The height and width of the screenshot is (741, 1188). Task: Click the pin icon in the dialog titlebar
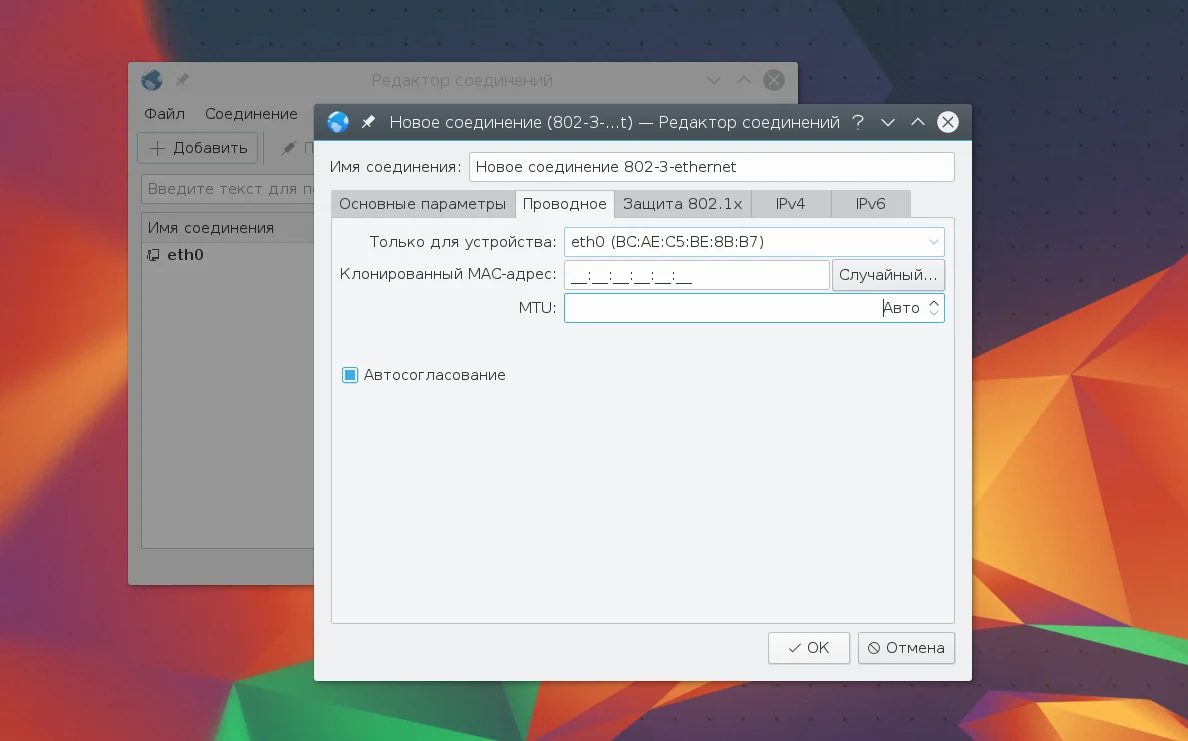pos(368,122)
